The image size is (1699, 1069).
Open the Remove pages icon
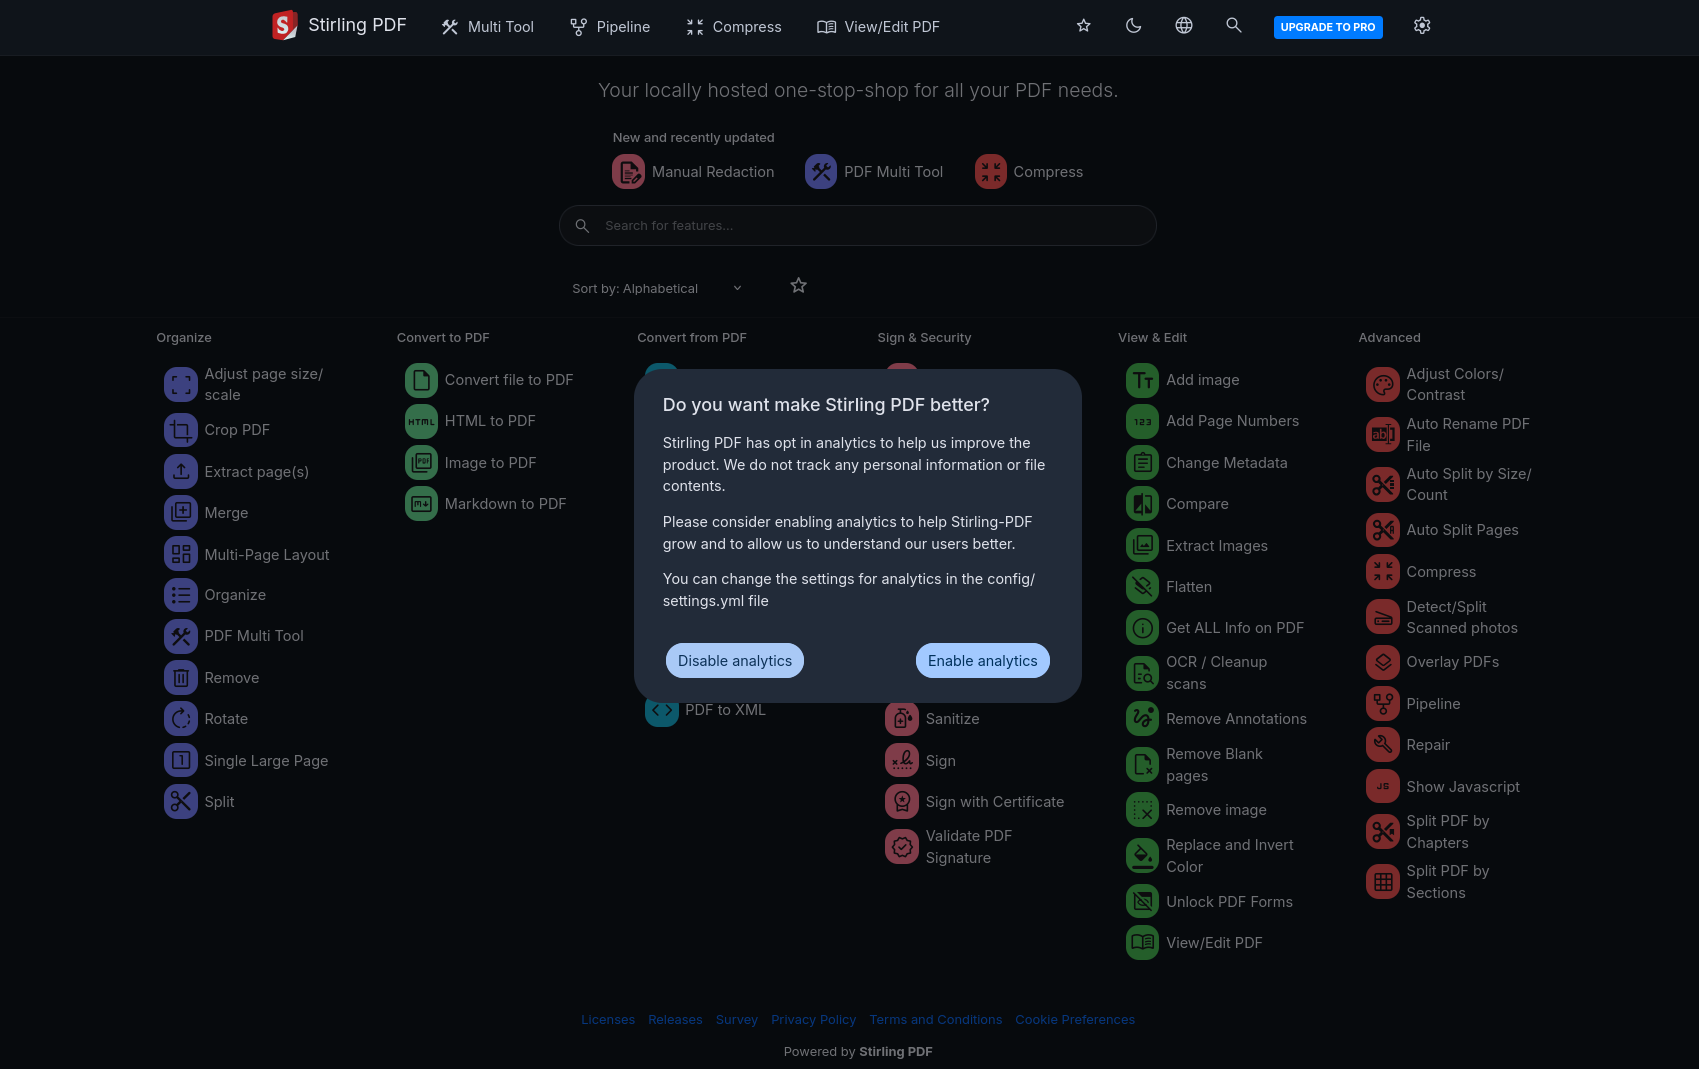pyautogui.click(x=181, y=678)
